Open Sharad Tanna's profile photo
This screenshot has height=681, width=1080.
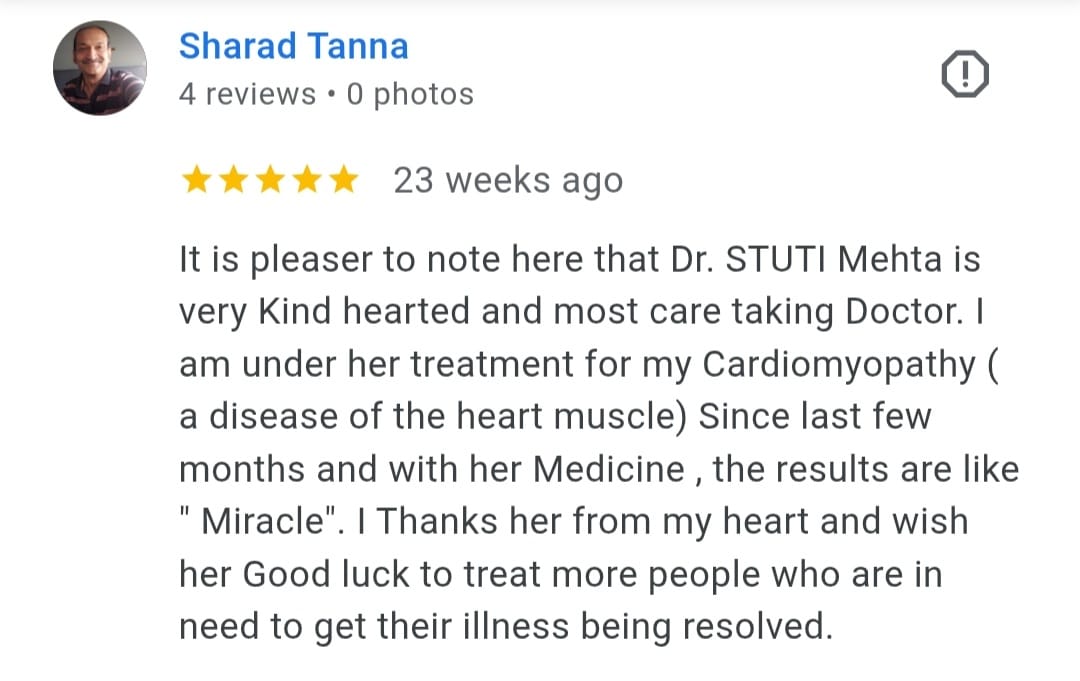pyautogui.click(x=100, y=69)
